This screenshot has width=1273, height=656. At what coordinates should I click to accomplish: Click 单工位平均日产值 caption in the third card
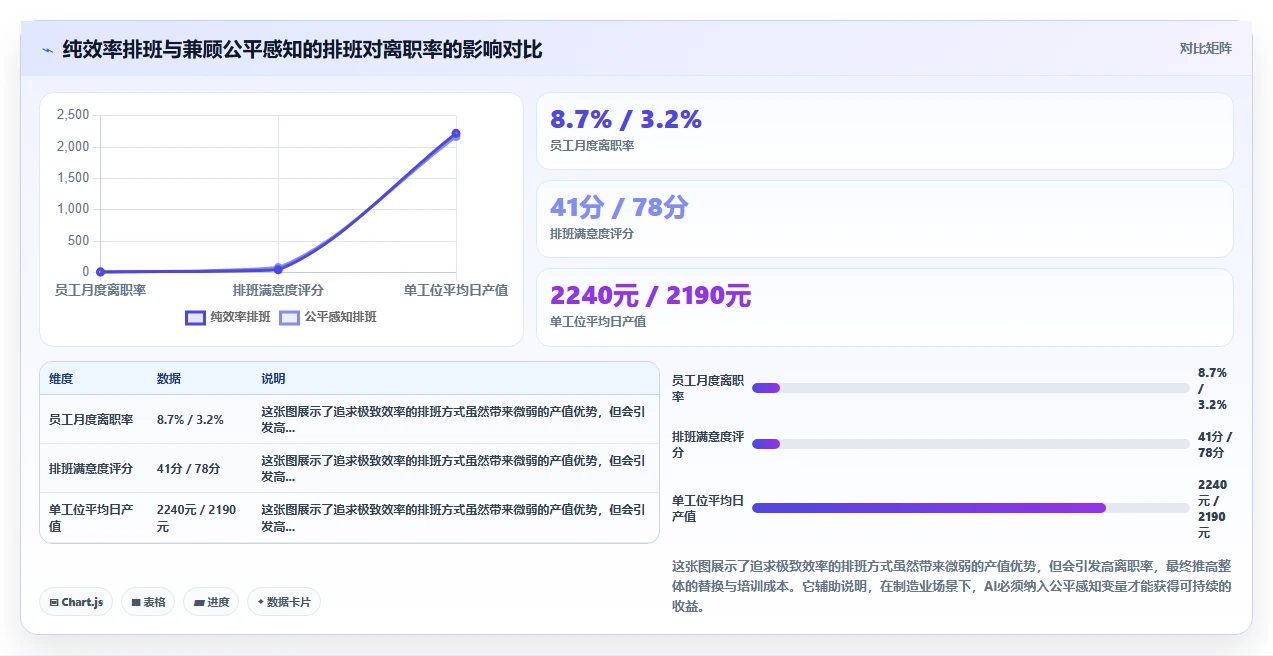tap(598, 322)
